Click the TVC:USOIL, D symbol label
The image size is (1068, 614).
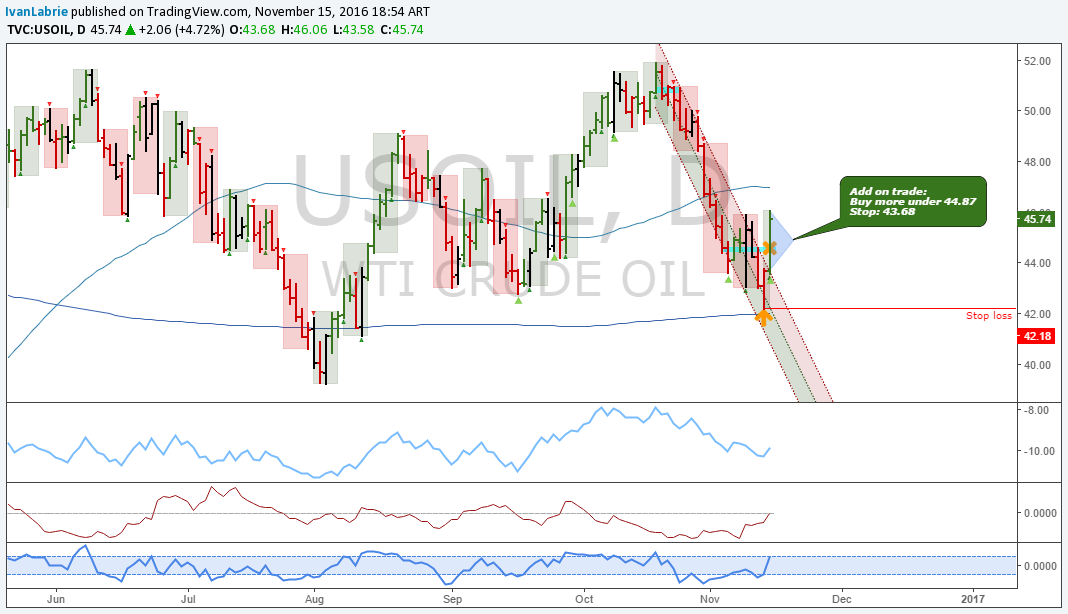coord(46,29)
